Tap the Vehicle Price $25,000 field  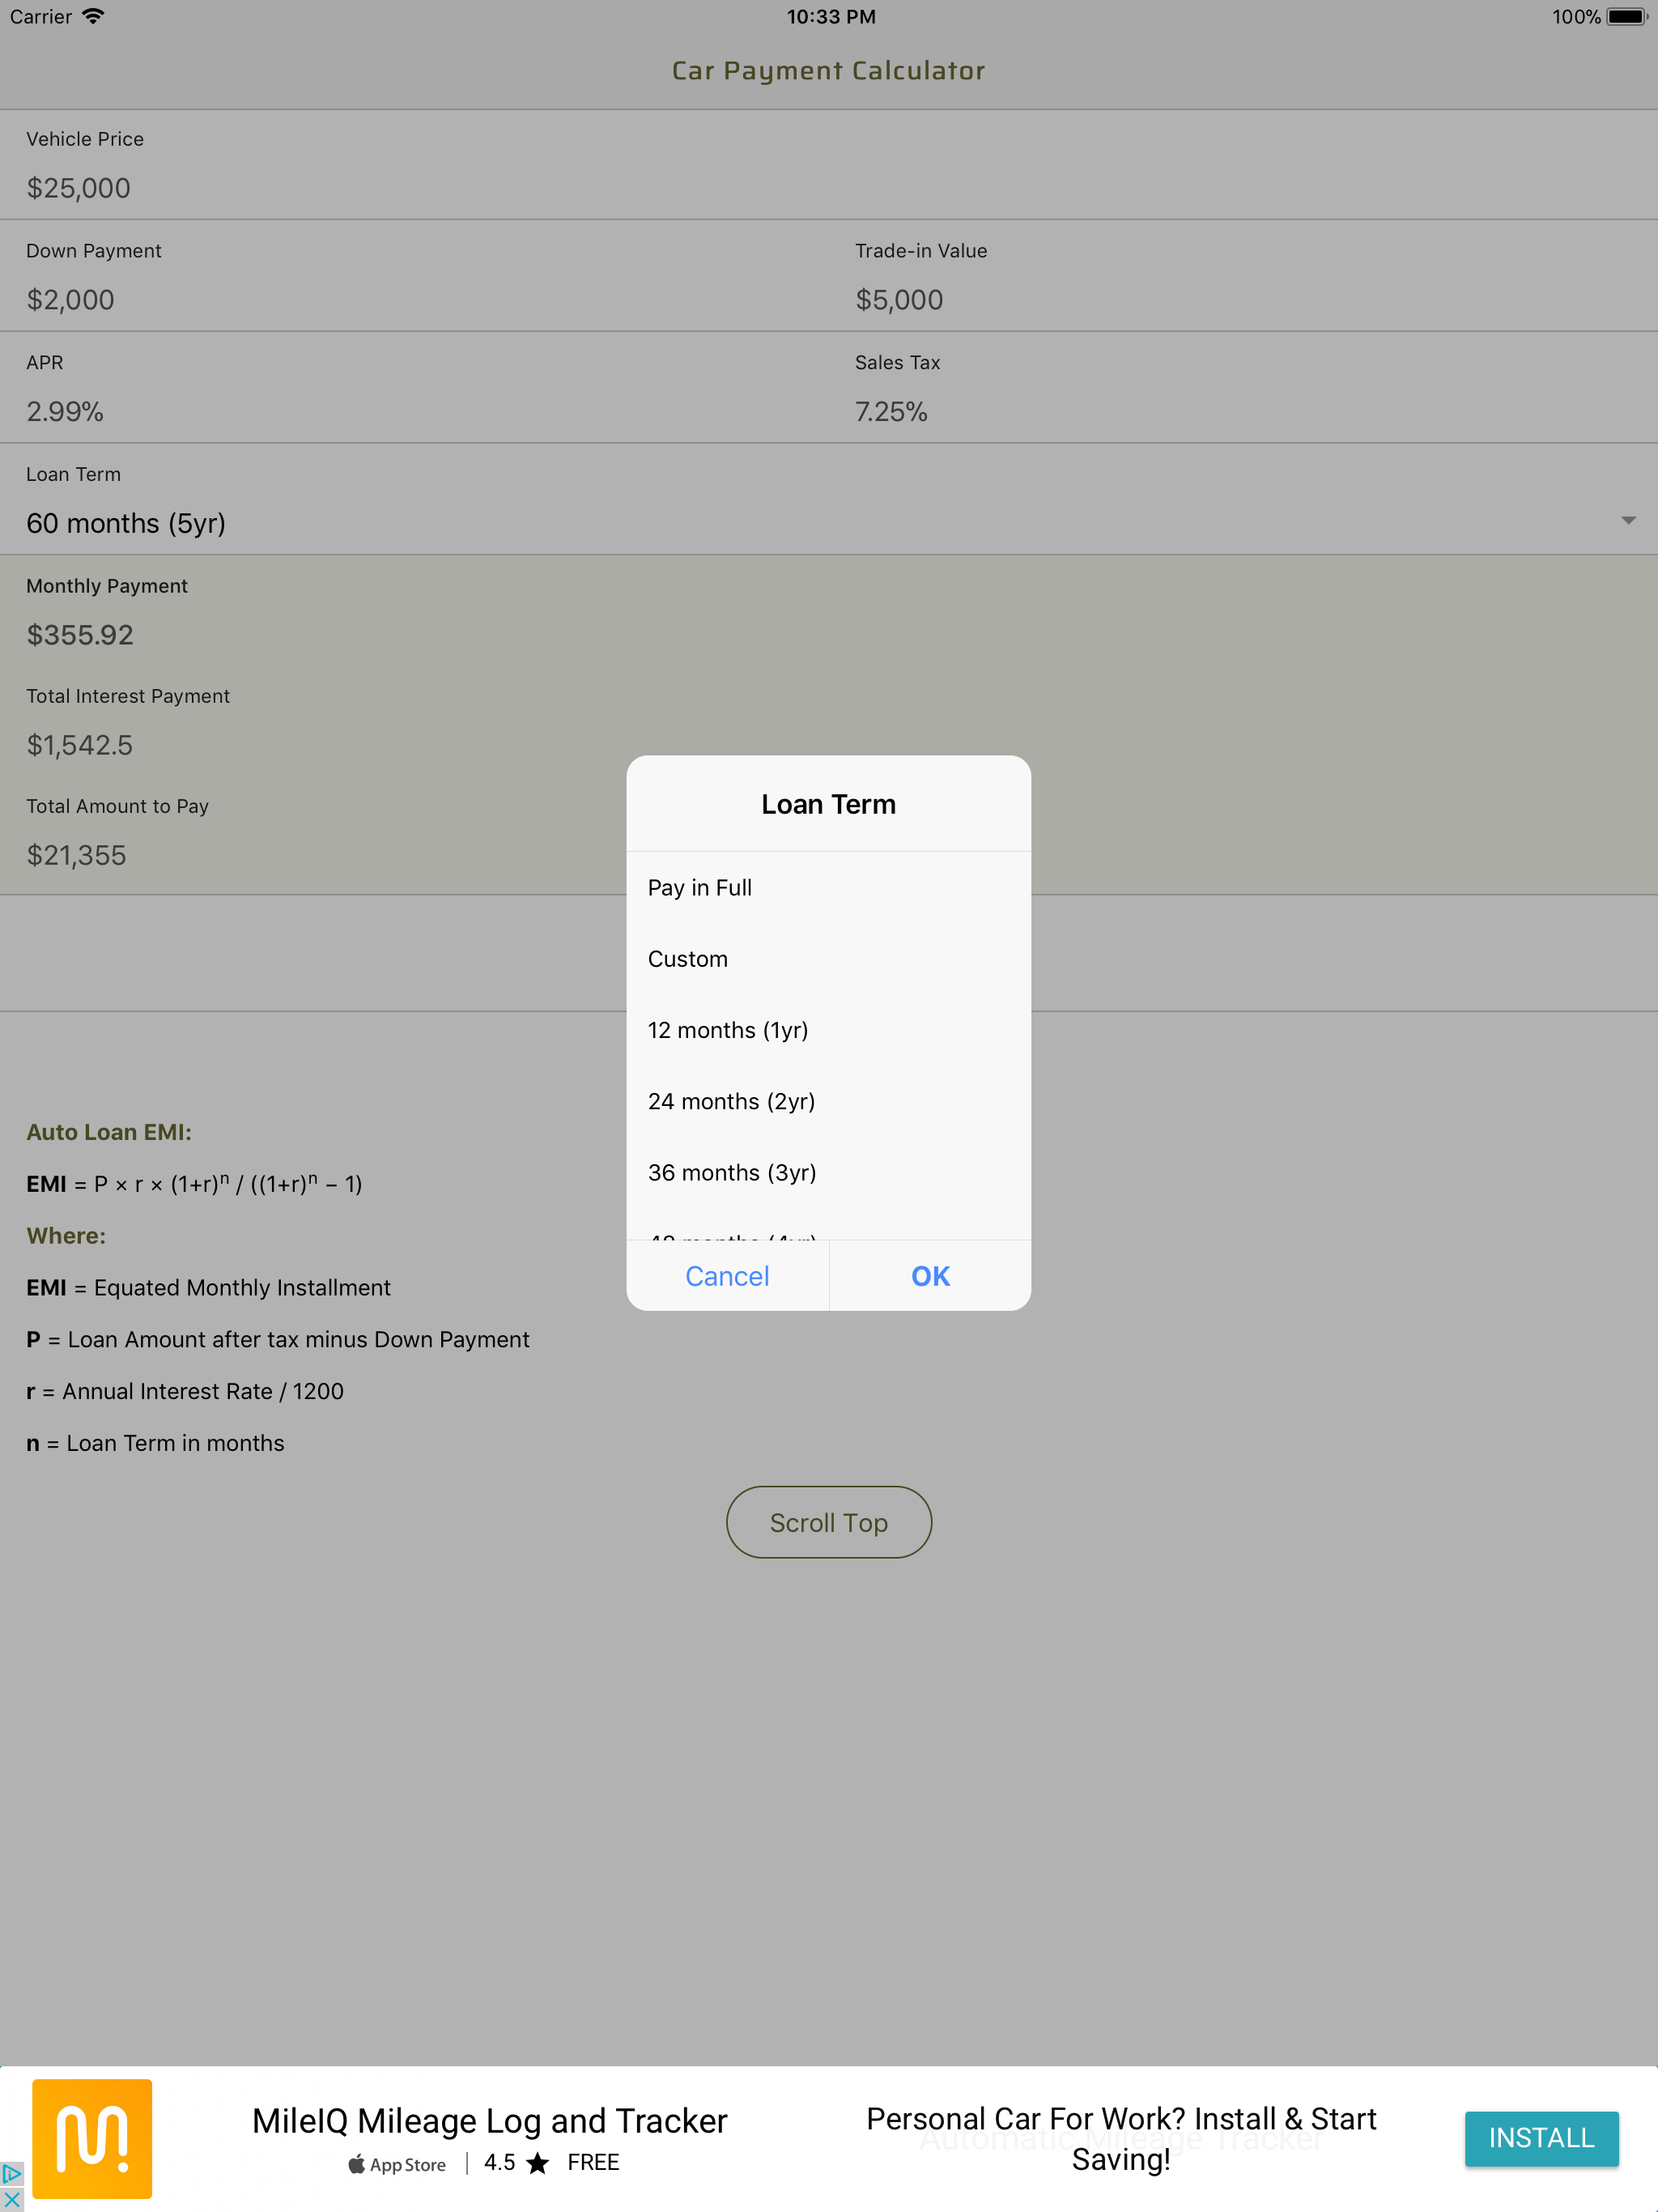79,188
